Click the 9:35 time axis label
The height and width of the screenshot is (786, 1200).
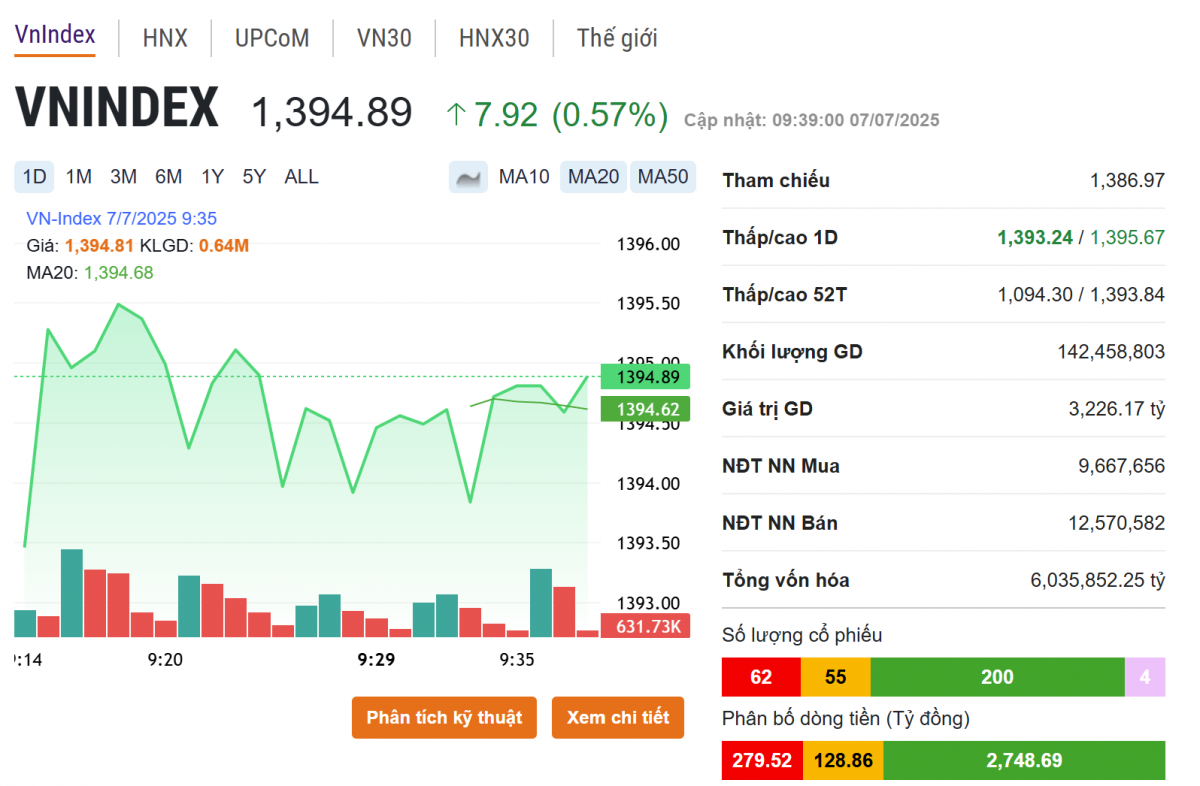517,660
